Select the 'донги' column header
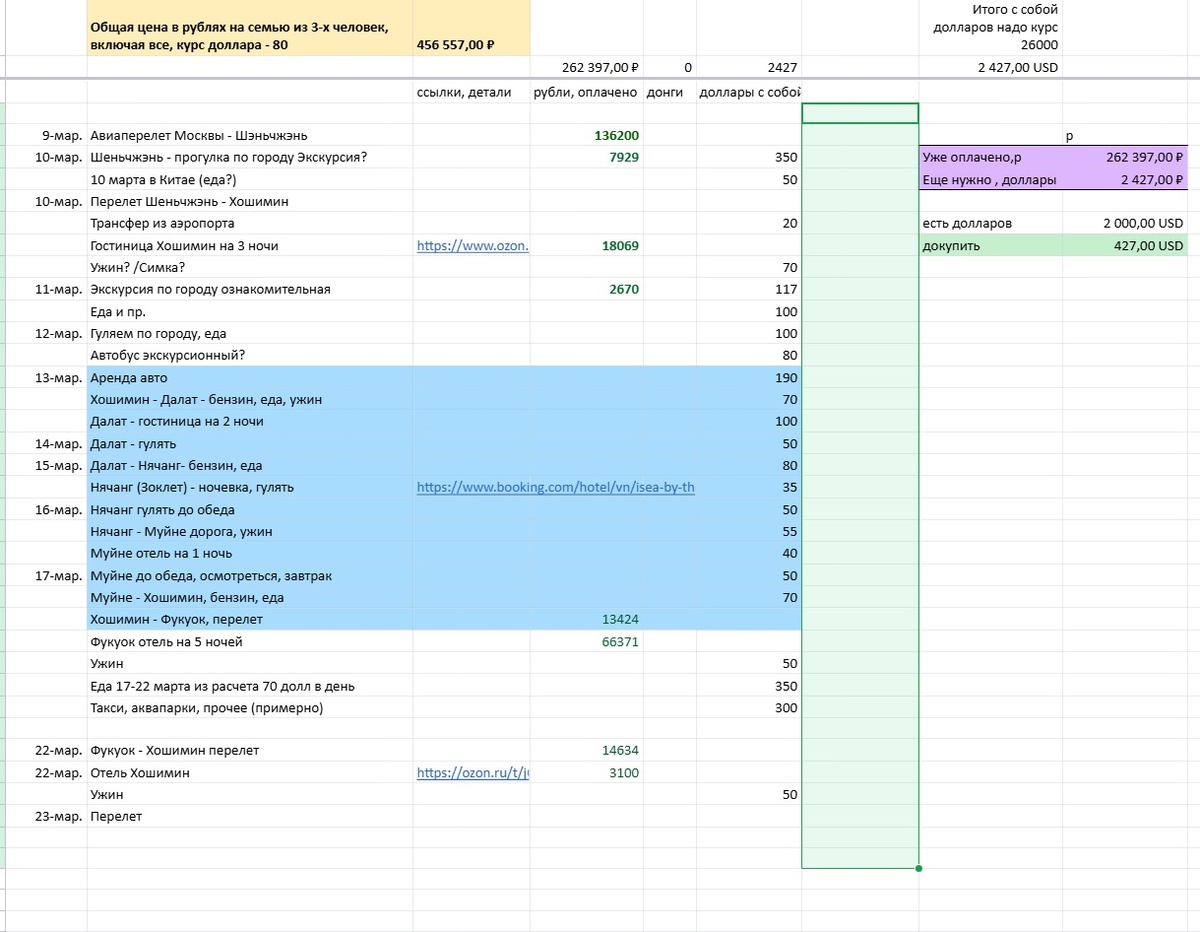This screenshot has height=932, width=1200. [671, 92]
